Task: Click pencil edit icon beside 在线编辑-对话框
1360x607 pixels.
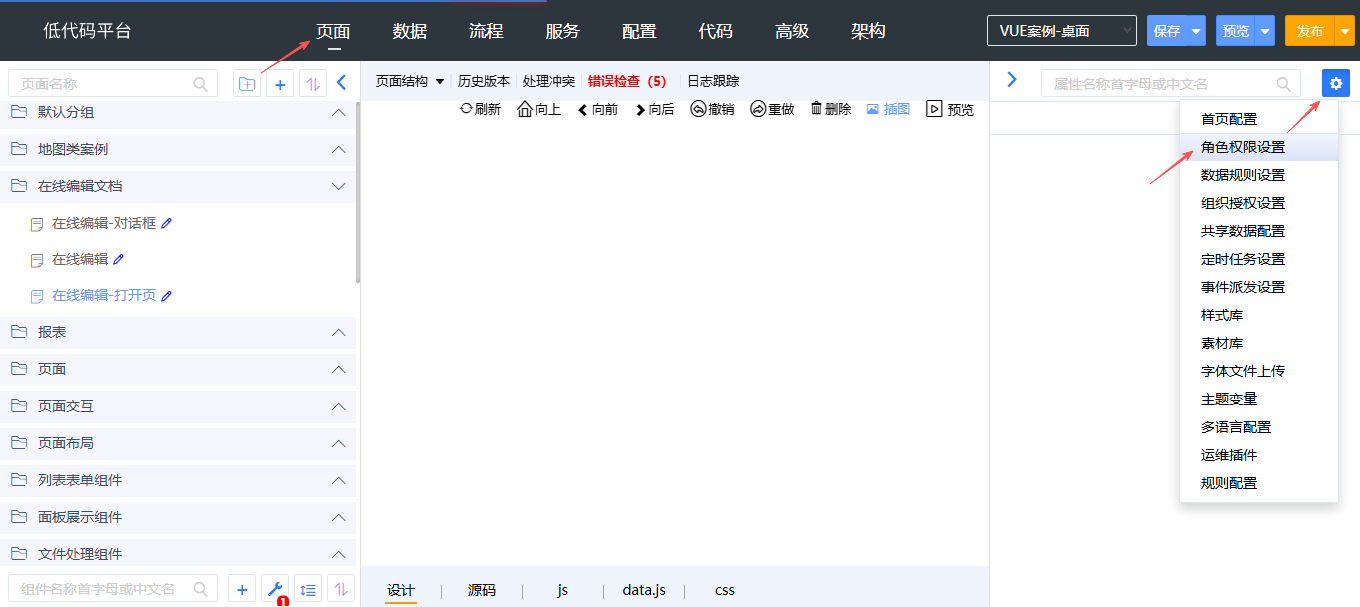Action: point(167,223)
